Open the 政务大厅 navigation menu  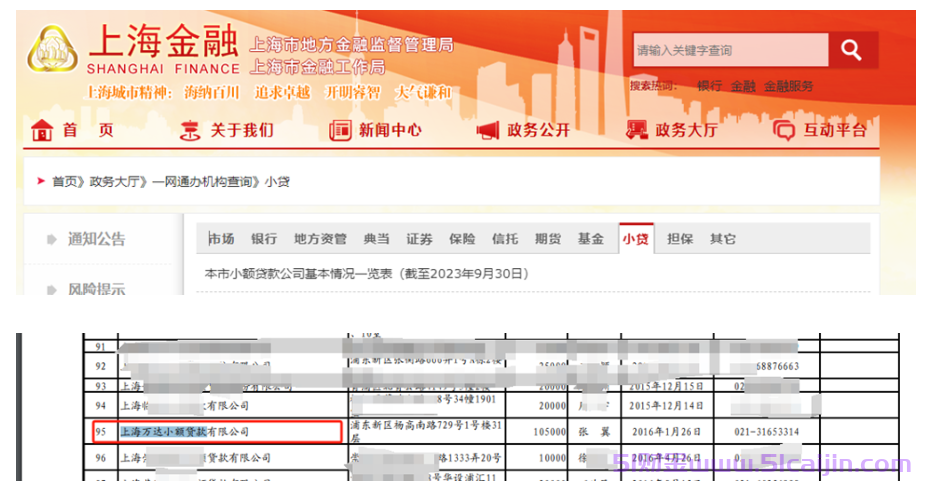687,130
